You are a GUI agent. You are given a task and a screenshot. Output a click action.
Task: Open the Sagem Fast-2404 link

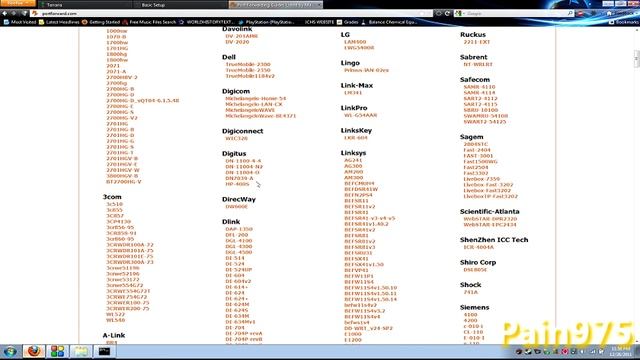(x=477, y=150)
